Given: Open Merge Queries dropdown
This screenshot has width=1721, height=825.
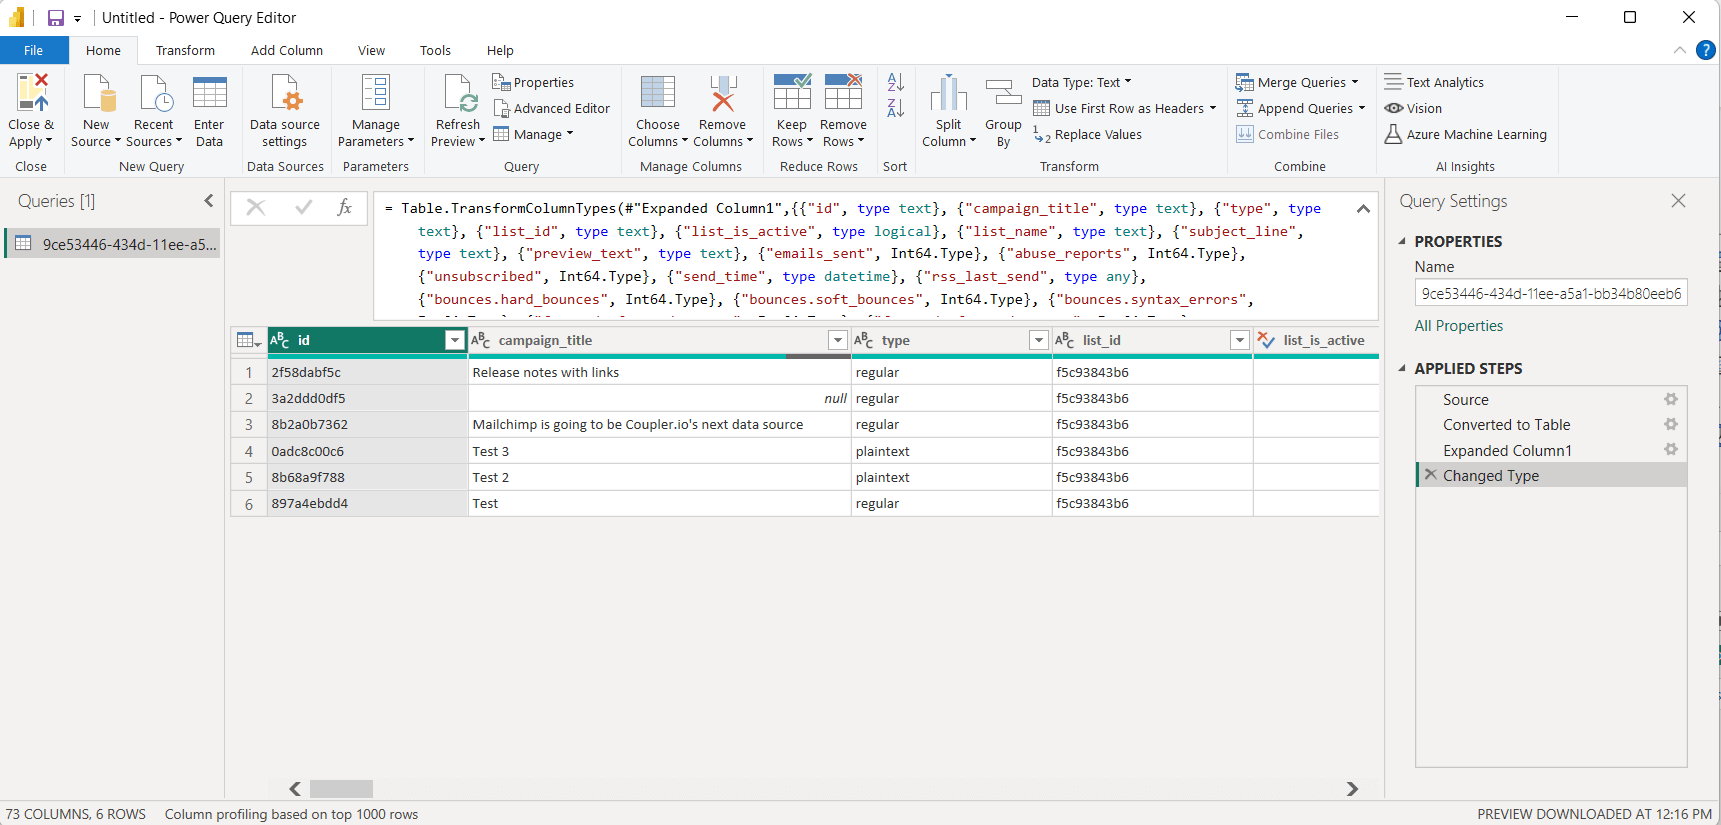Looking at the screenshot, I should click(1355, 82).
